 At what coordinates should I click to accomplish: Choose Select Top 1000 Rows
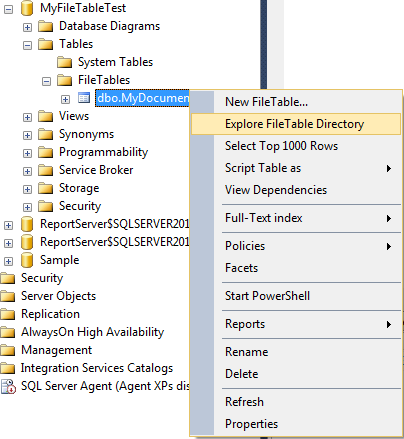tap(296, 146)
